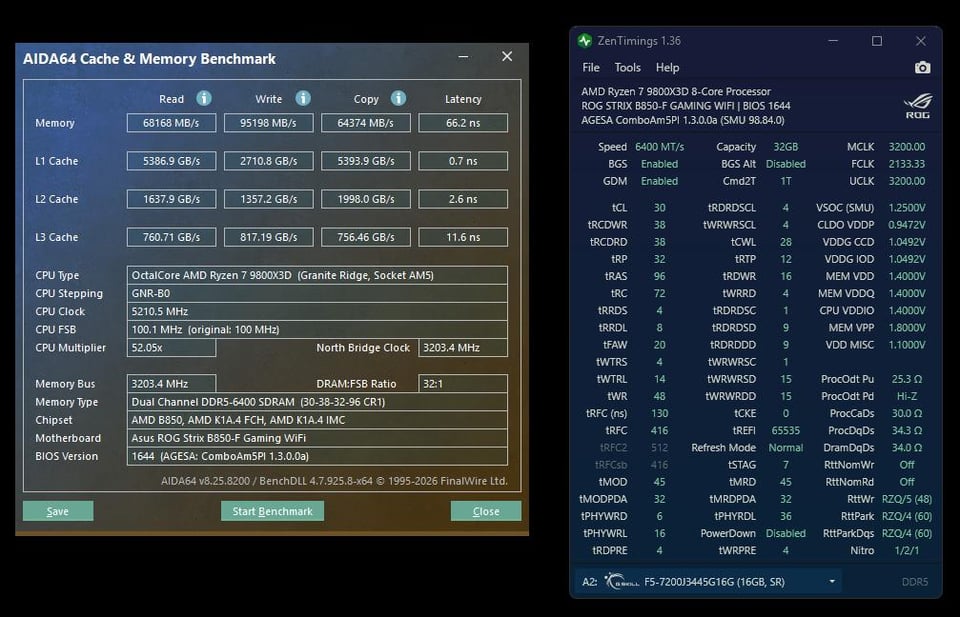Click the info icon next to Copy
Viewport: 960px width, 617px height.
[398, 98]
